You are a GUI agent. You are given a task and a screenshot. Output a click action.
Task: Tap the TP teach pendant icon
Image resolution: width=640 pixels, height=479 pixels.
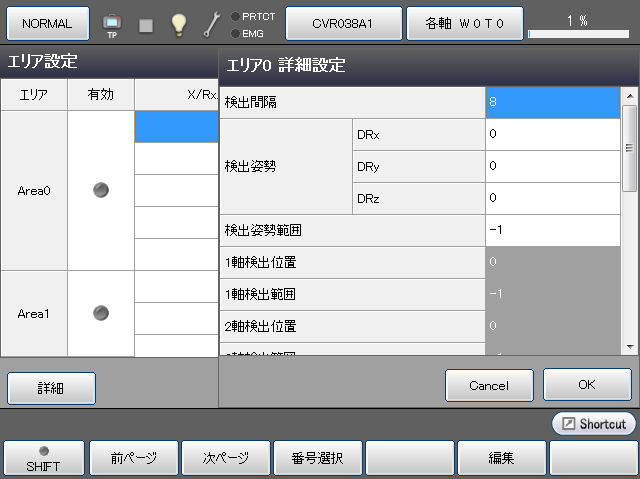[x=112, y=24]
